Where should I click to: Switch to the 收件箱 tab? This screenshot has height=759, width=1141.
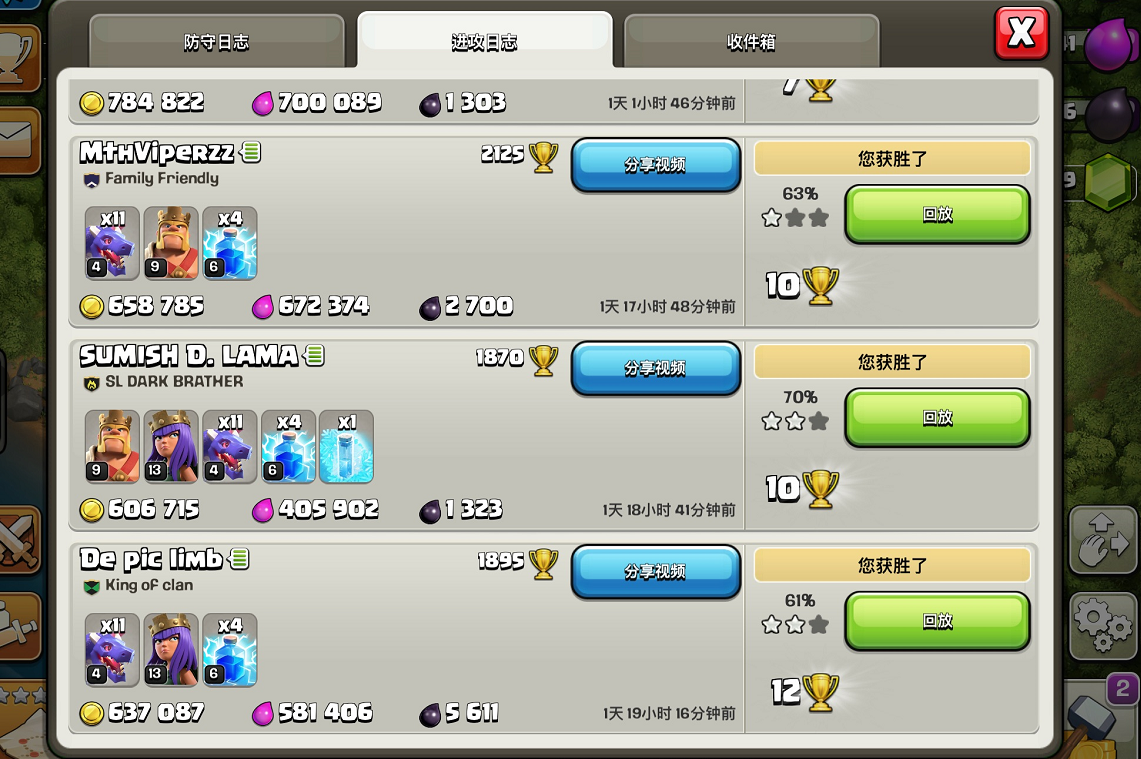(751, 42)
